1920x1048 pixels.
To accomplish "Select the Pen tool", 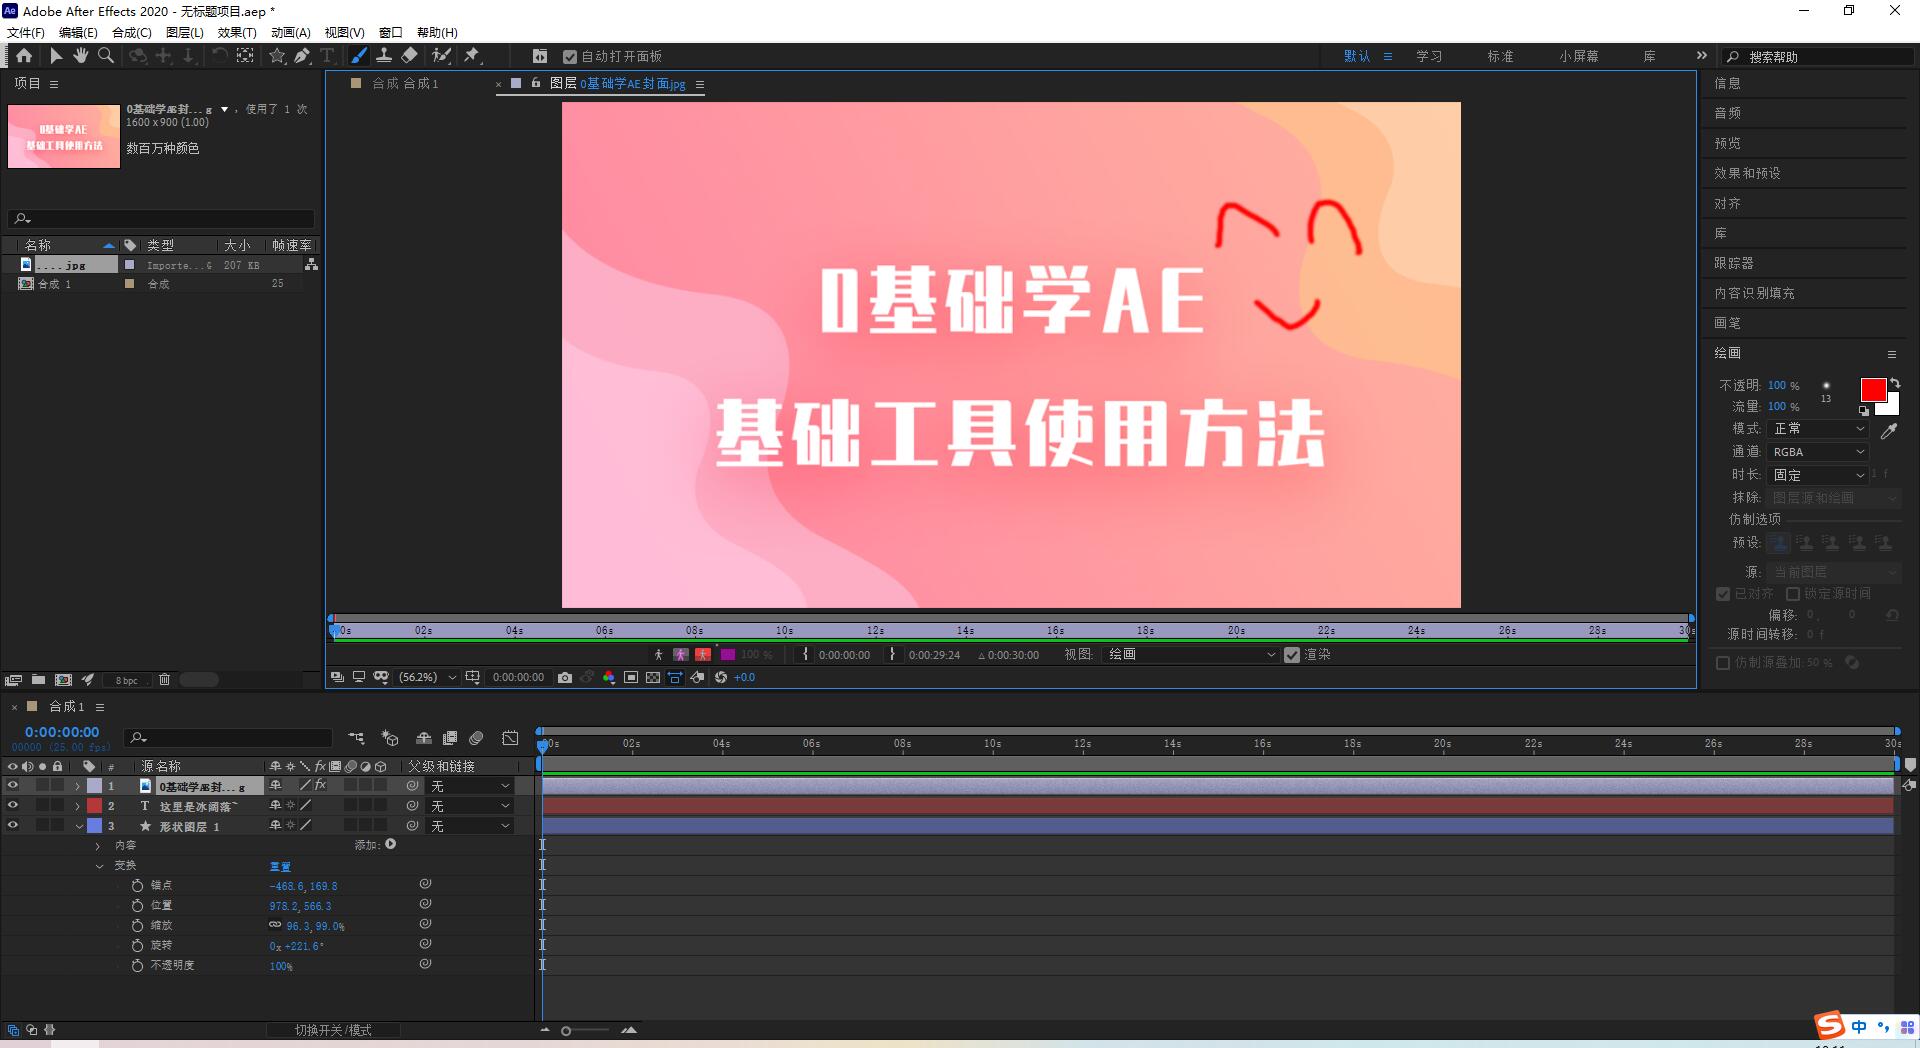I will coord(302,56).
